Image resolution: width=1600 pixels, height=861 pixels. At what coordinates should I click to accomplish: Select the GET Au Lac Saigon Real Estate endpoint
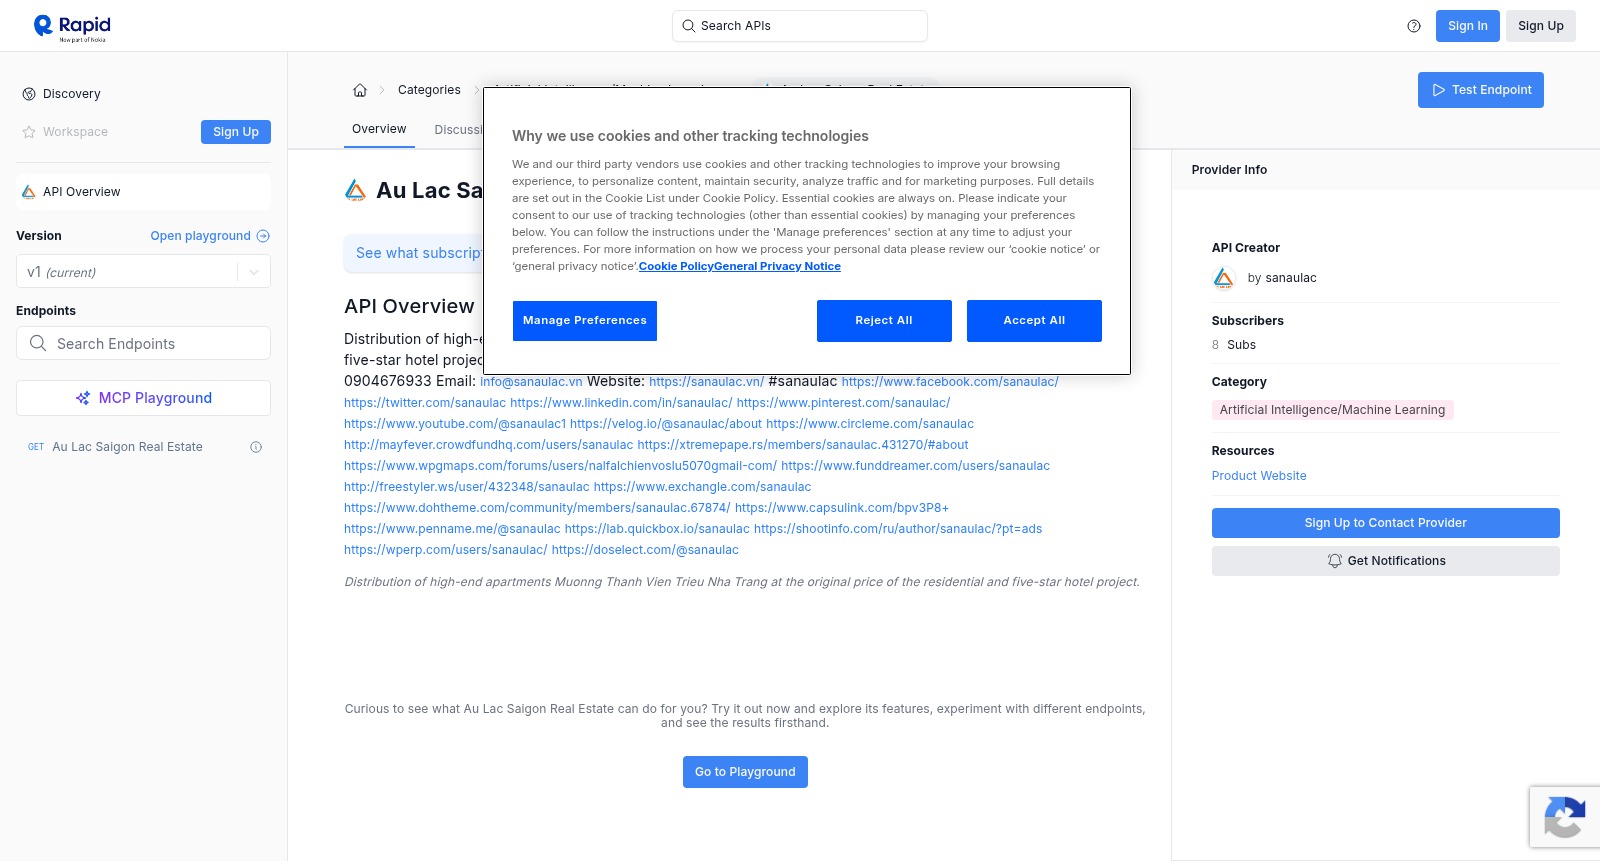(143, 447)
